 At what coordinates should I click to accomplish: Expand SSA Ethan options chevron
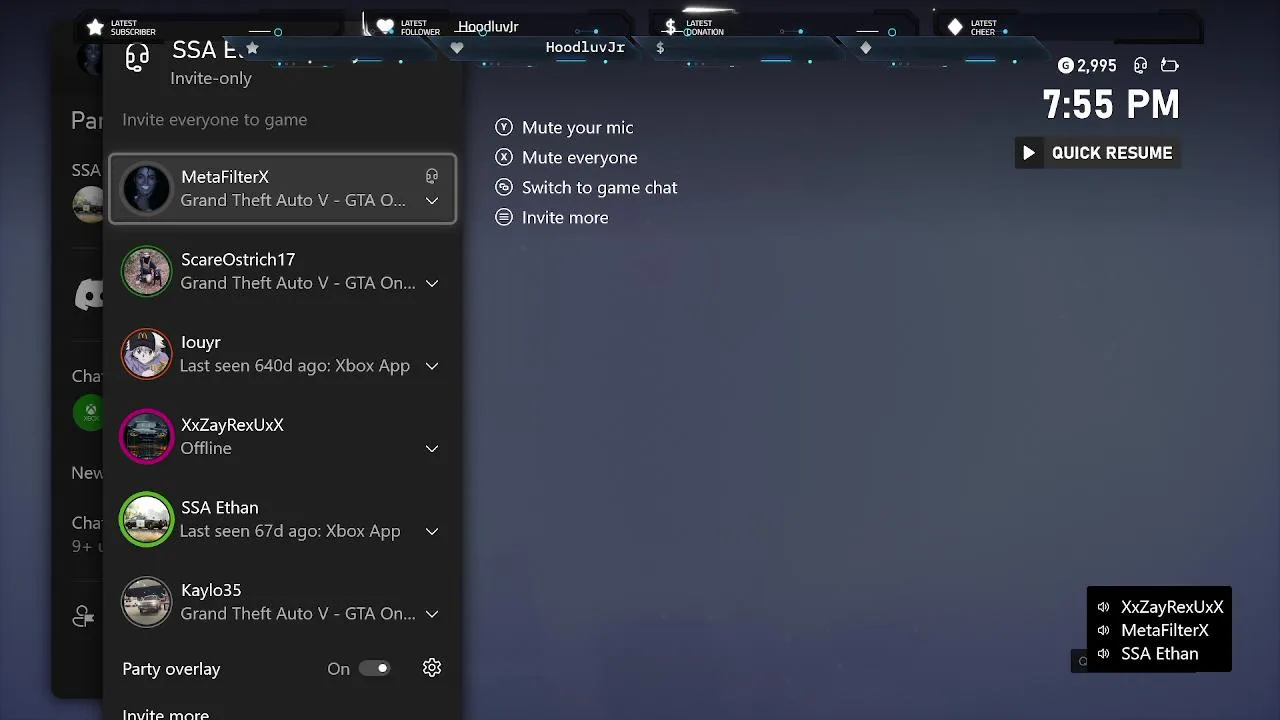(x=432, y=532)
